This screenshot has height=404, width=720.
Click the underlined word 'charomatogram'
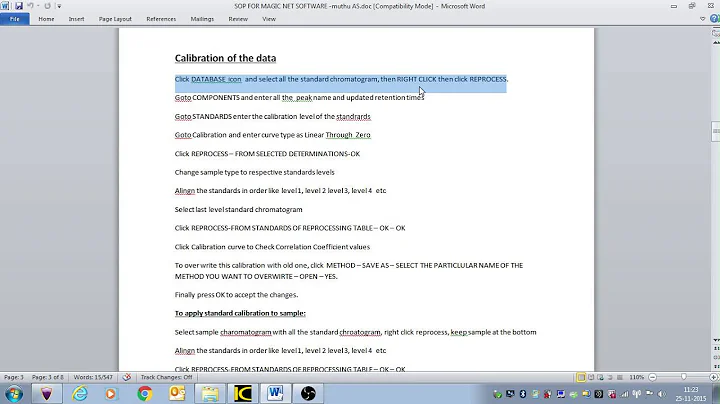pos(246,332)
